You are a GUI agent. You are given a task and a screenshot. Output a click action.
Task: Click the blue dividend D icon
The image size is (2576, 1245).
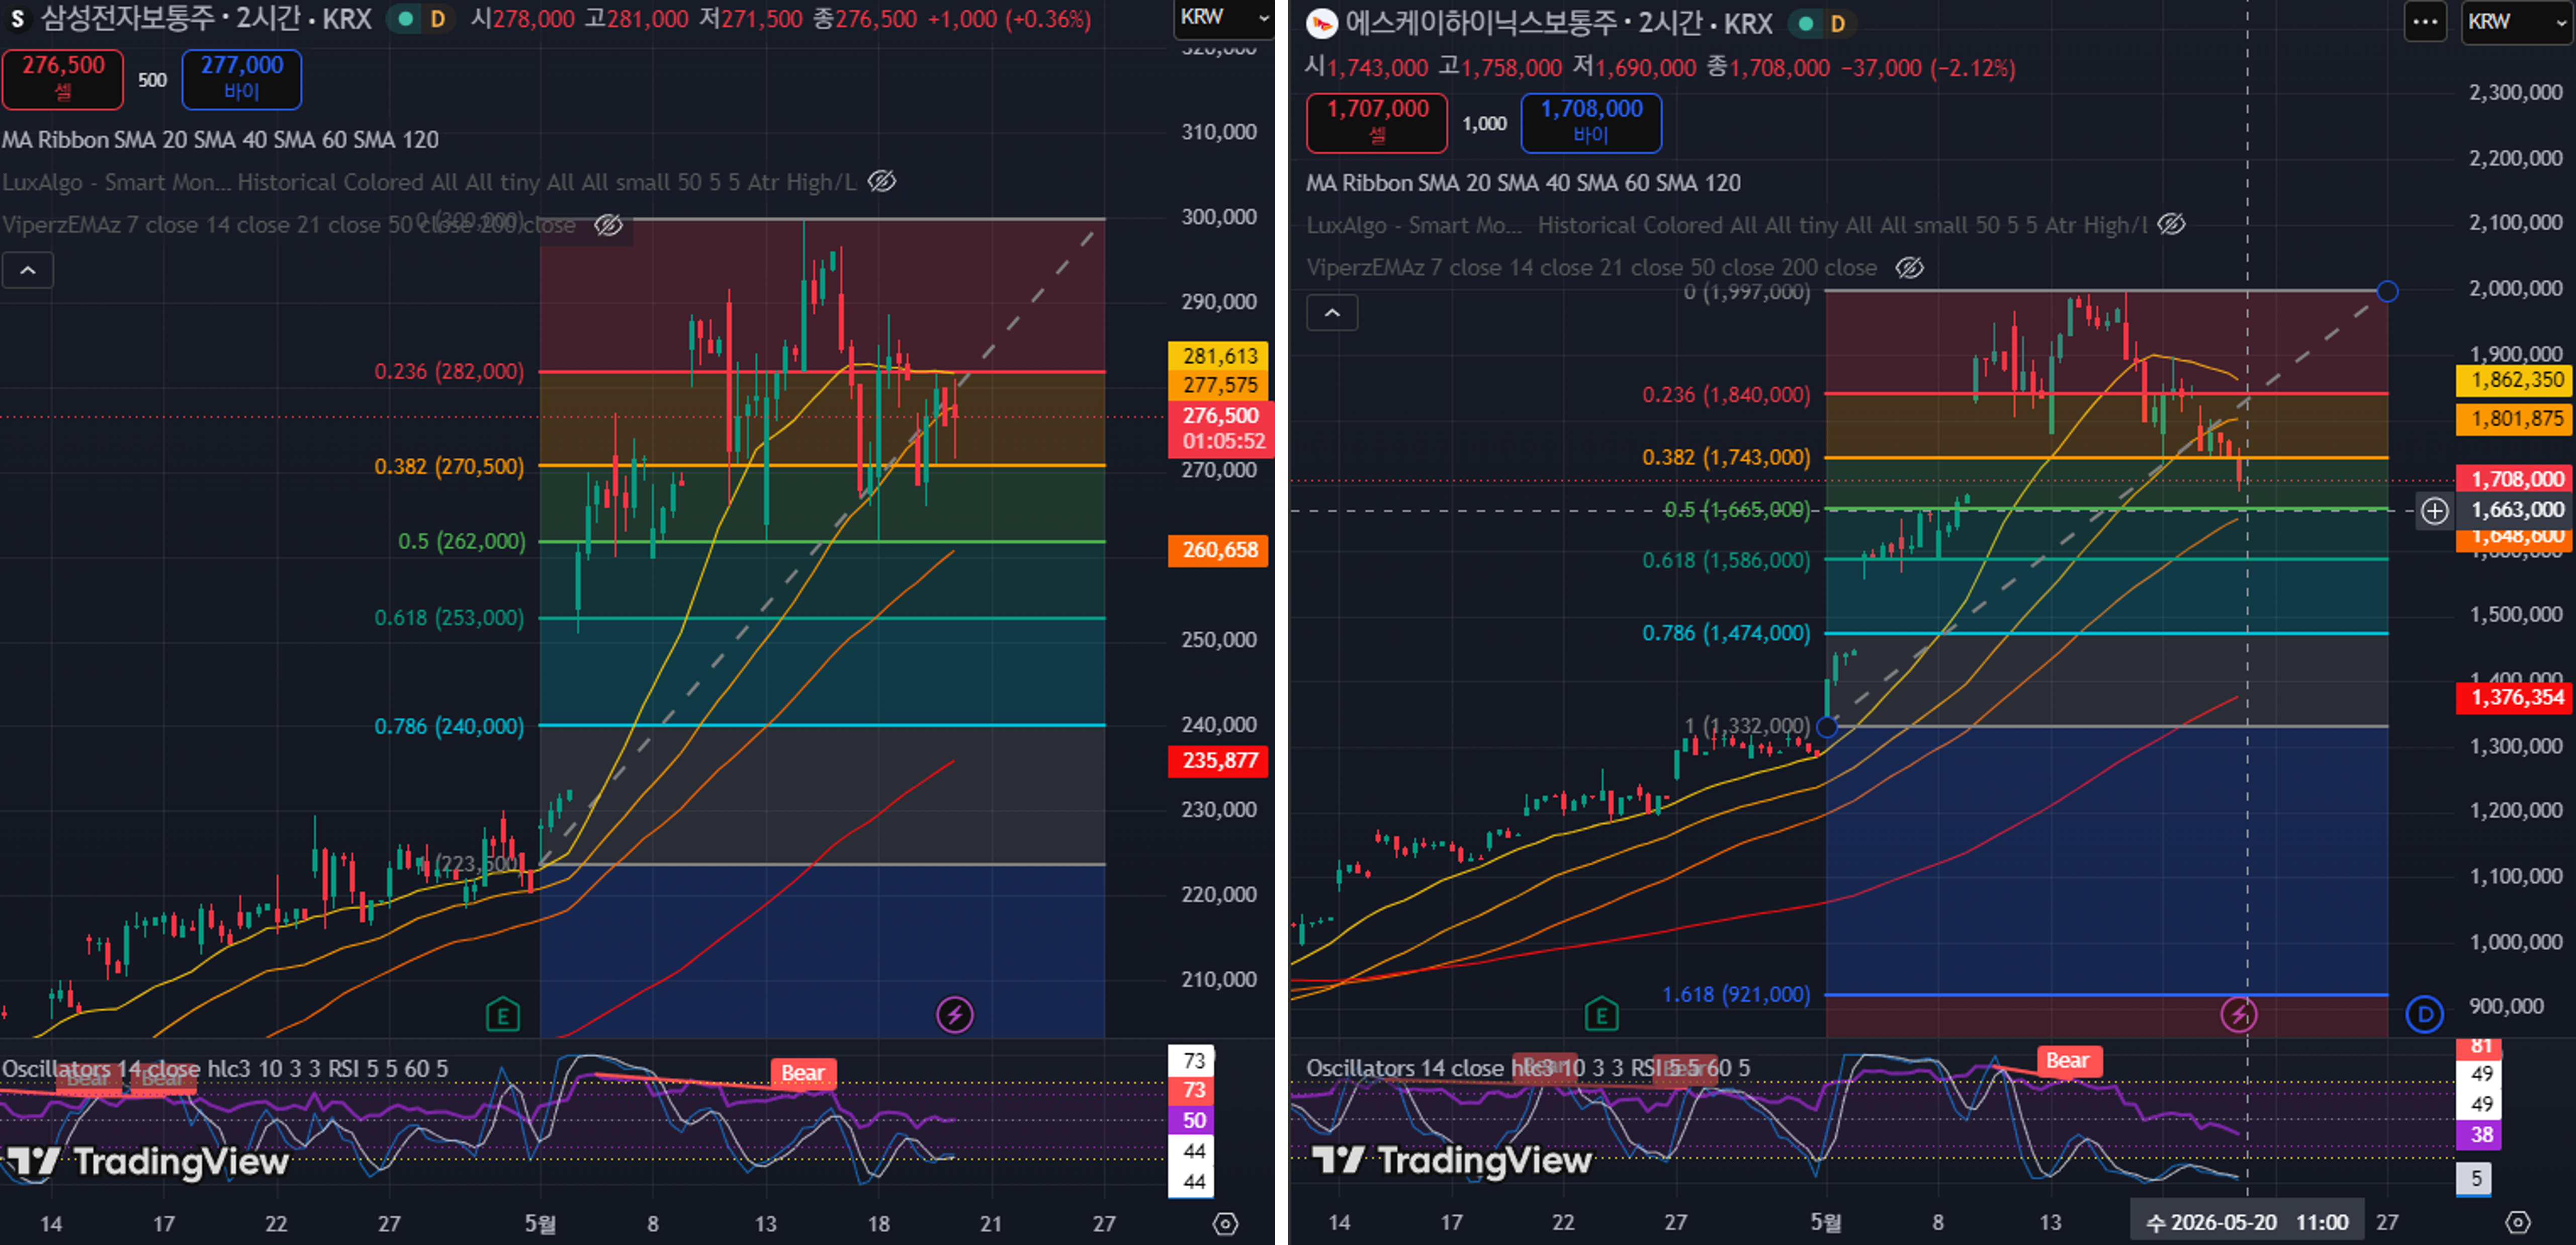(2424, 1015)
